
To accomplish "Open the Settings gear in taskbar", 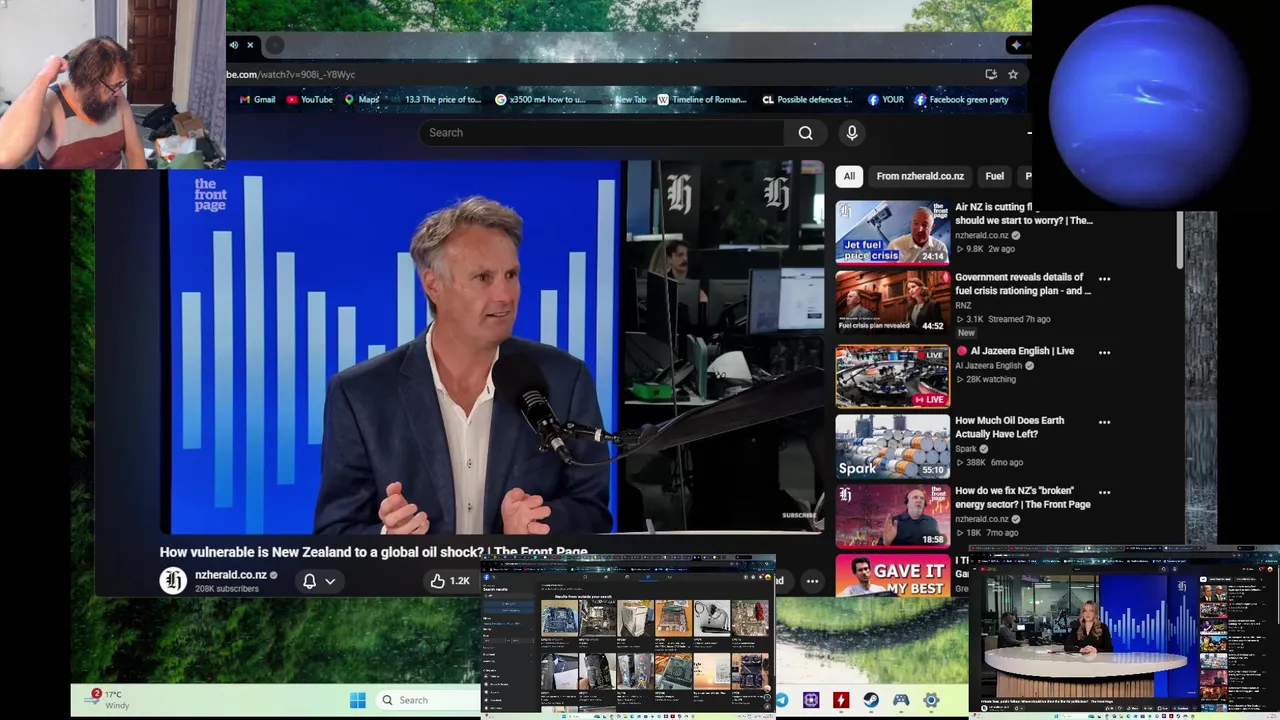I will click(x=931, y=700).
